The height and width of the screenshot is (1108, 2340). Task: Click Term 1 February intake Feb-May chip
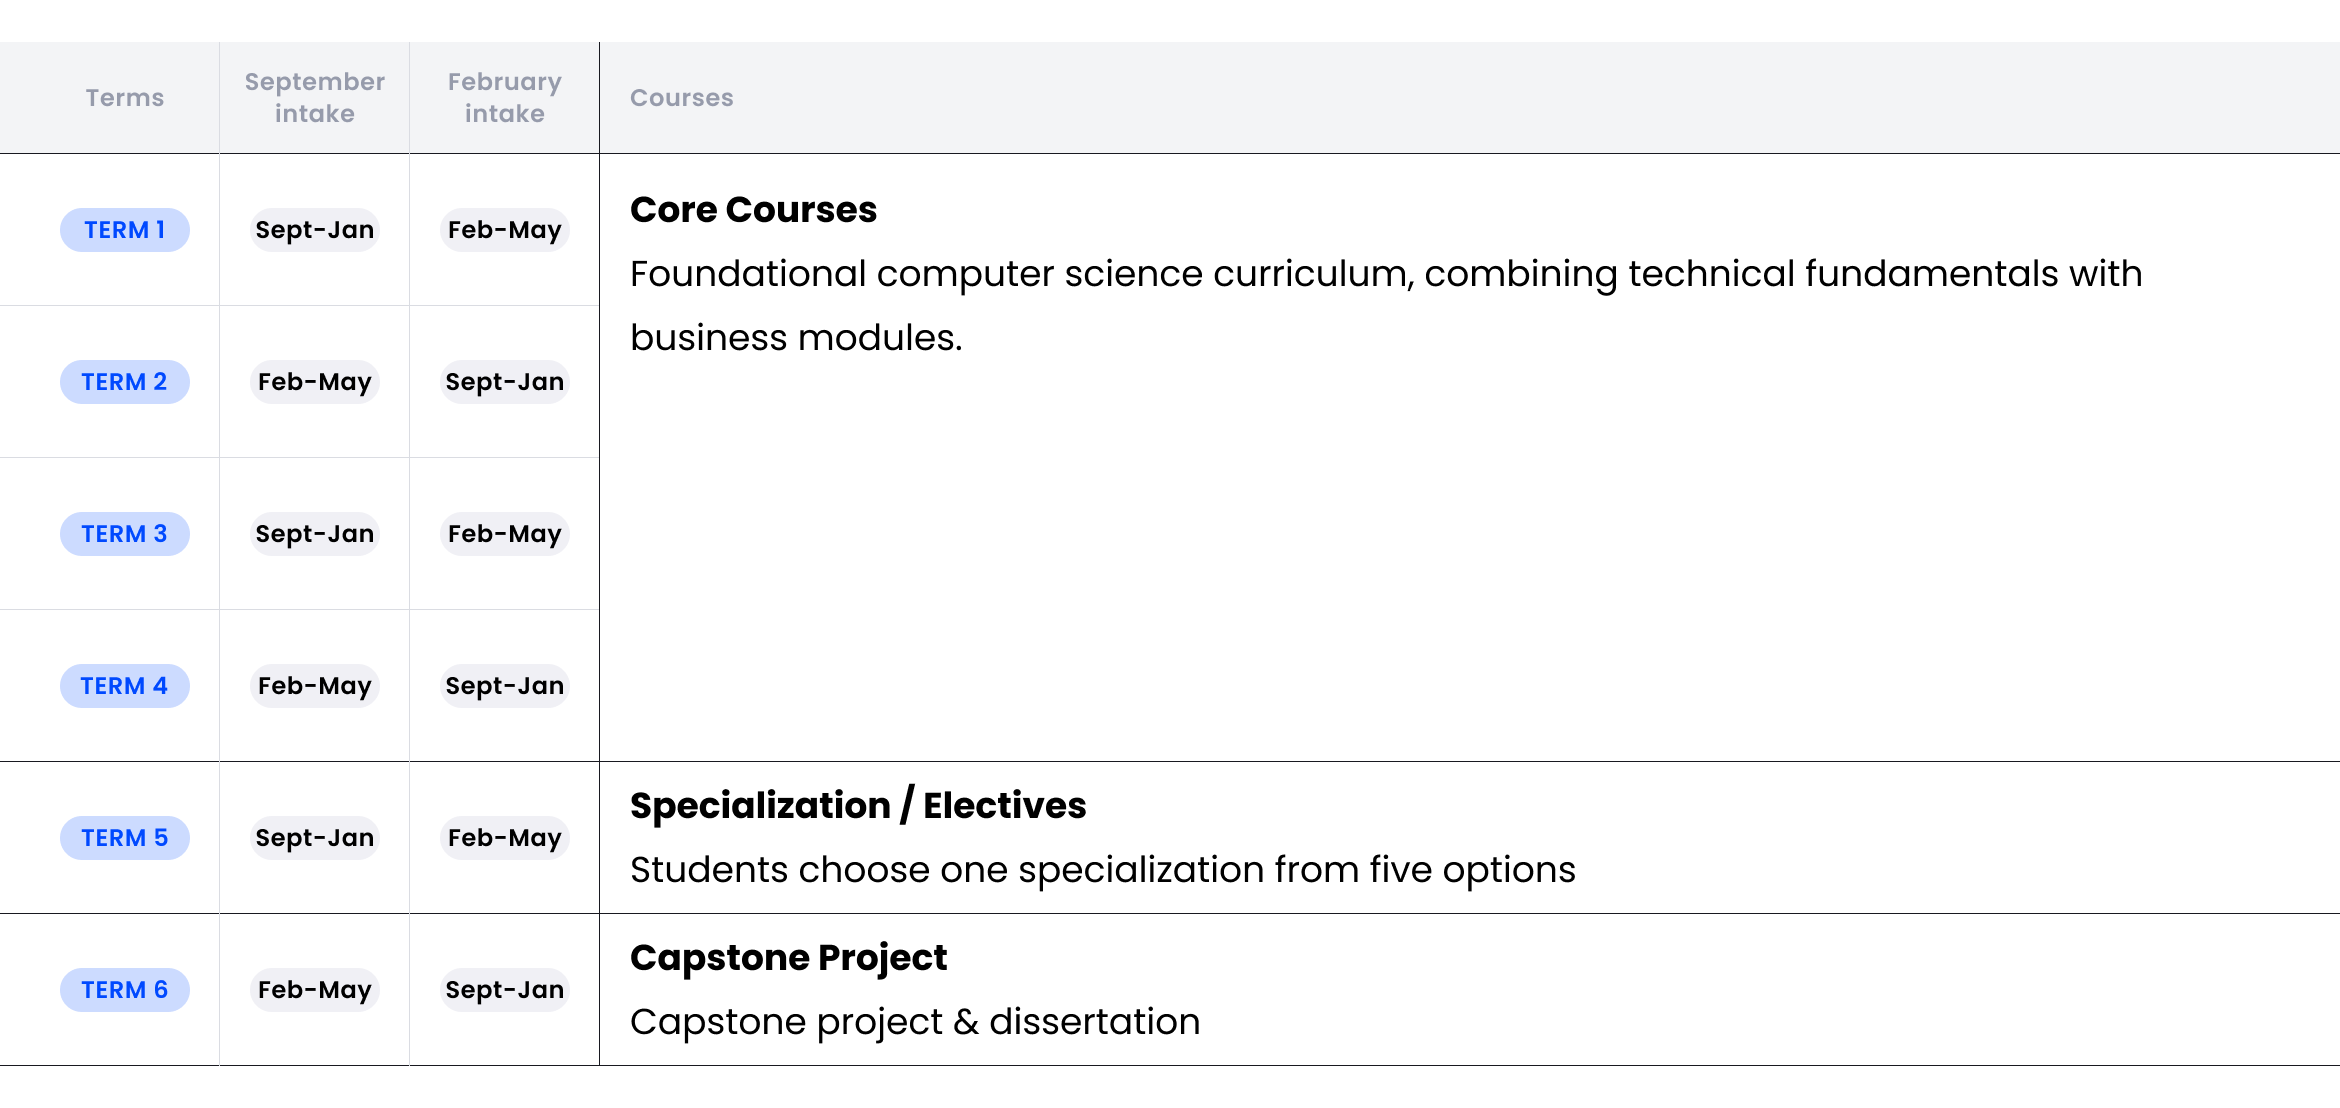[x=504, y=230]
